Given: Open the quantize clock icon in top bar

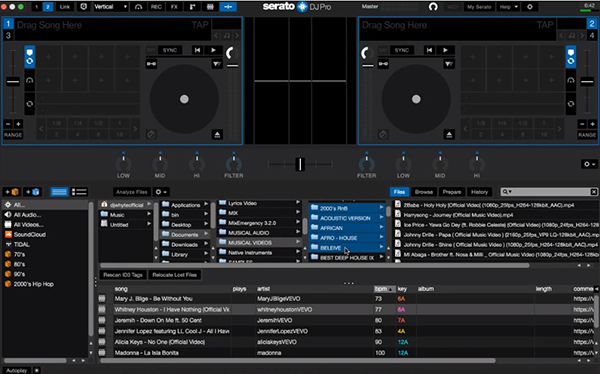Looking at the screenshot, I should 83,7.
